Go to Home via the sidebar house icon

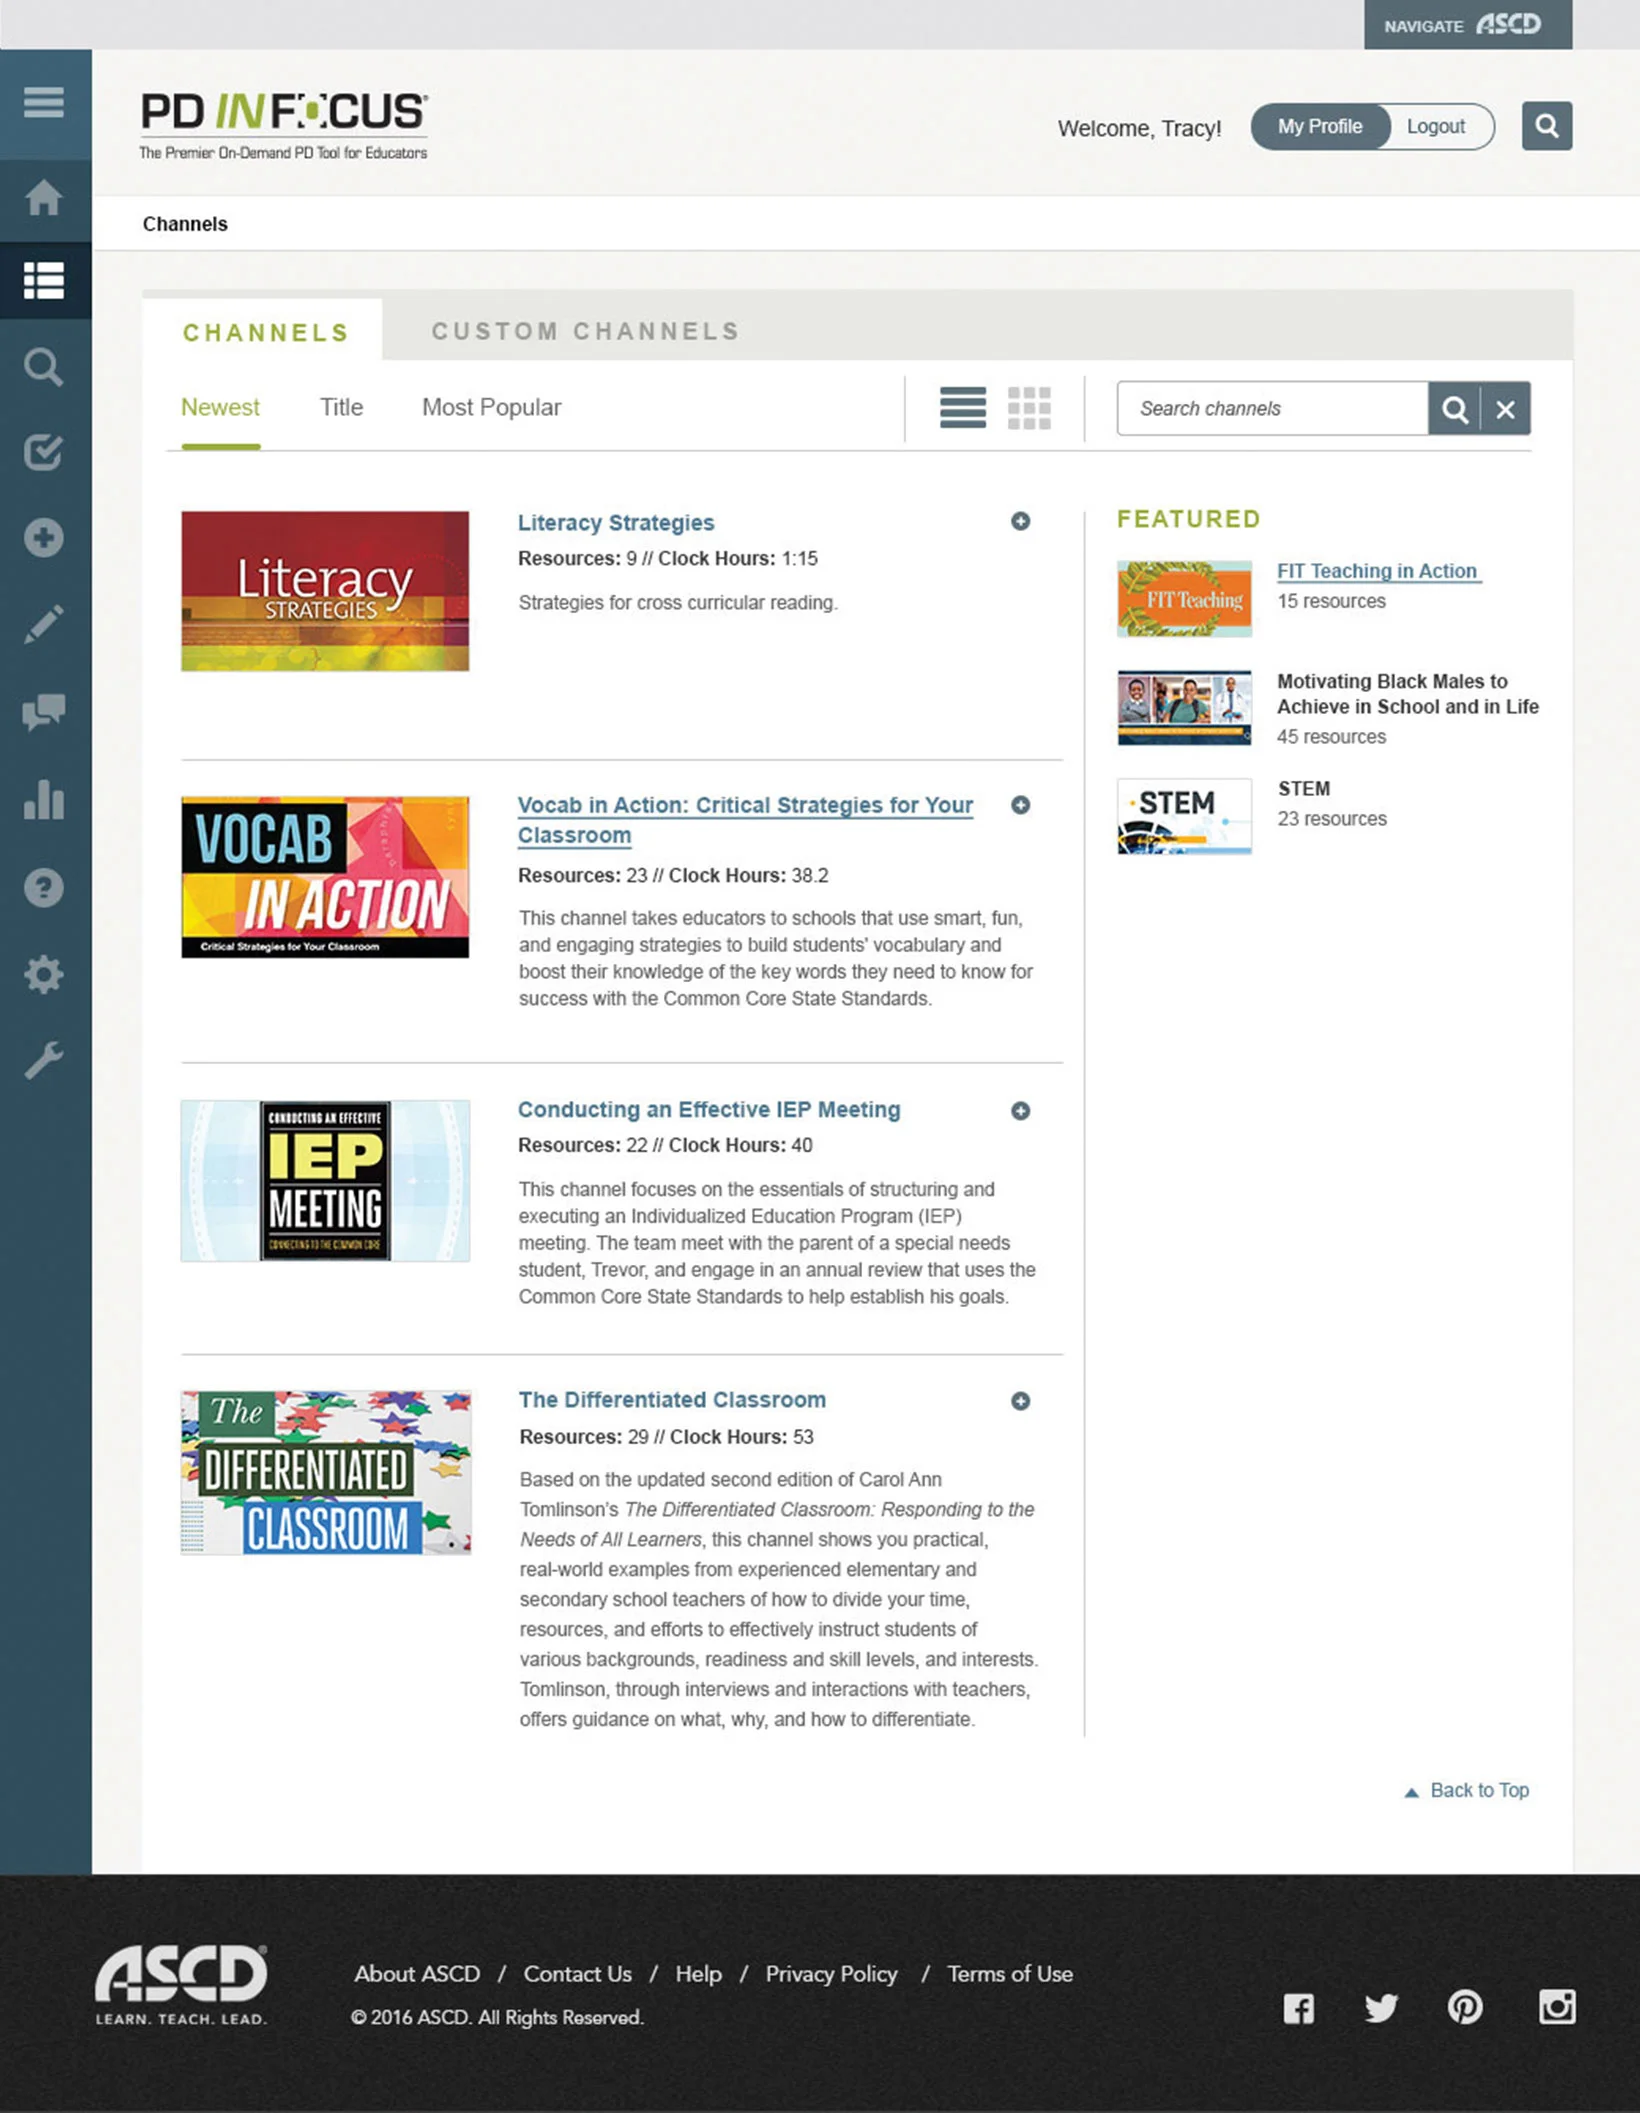44,197
